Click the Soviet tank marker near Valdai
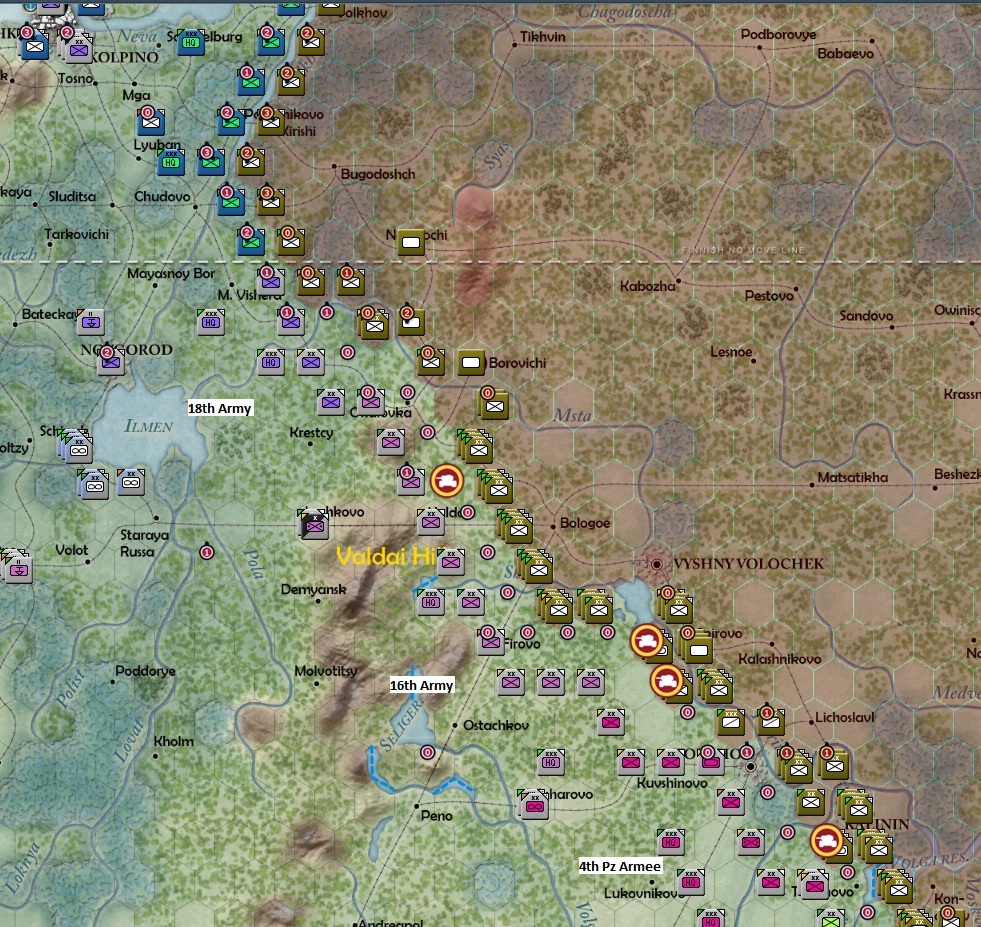Image resolution: width=981 pixels, height=927 pixels. (x=447, y=481)
